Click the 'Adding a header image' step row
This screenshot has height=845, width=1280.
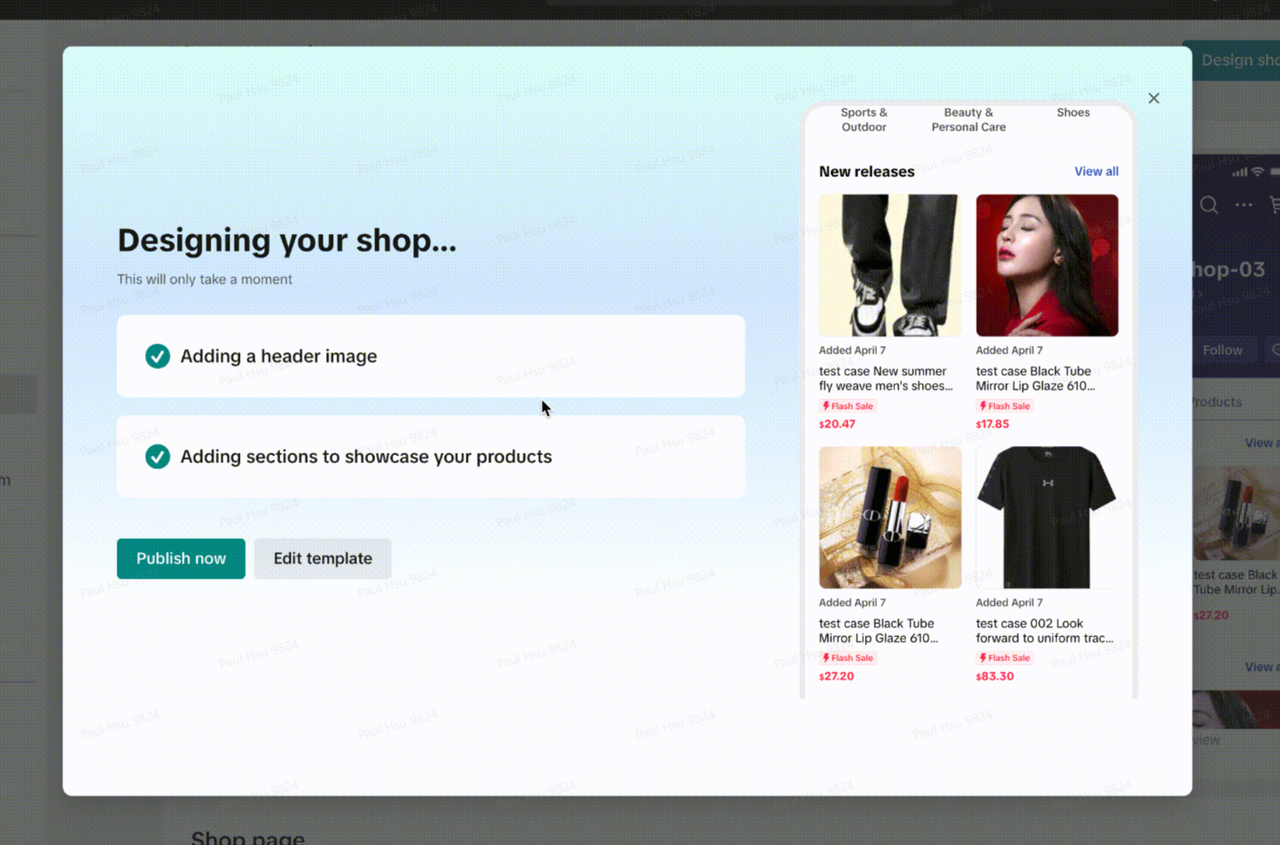pyautogui.click(x=431, y=356)
